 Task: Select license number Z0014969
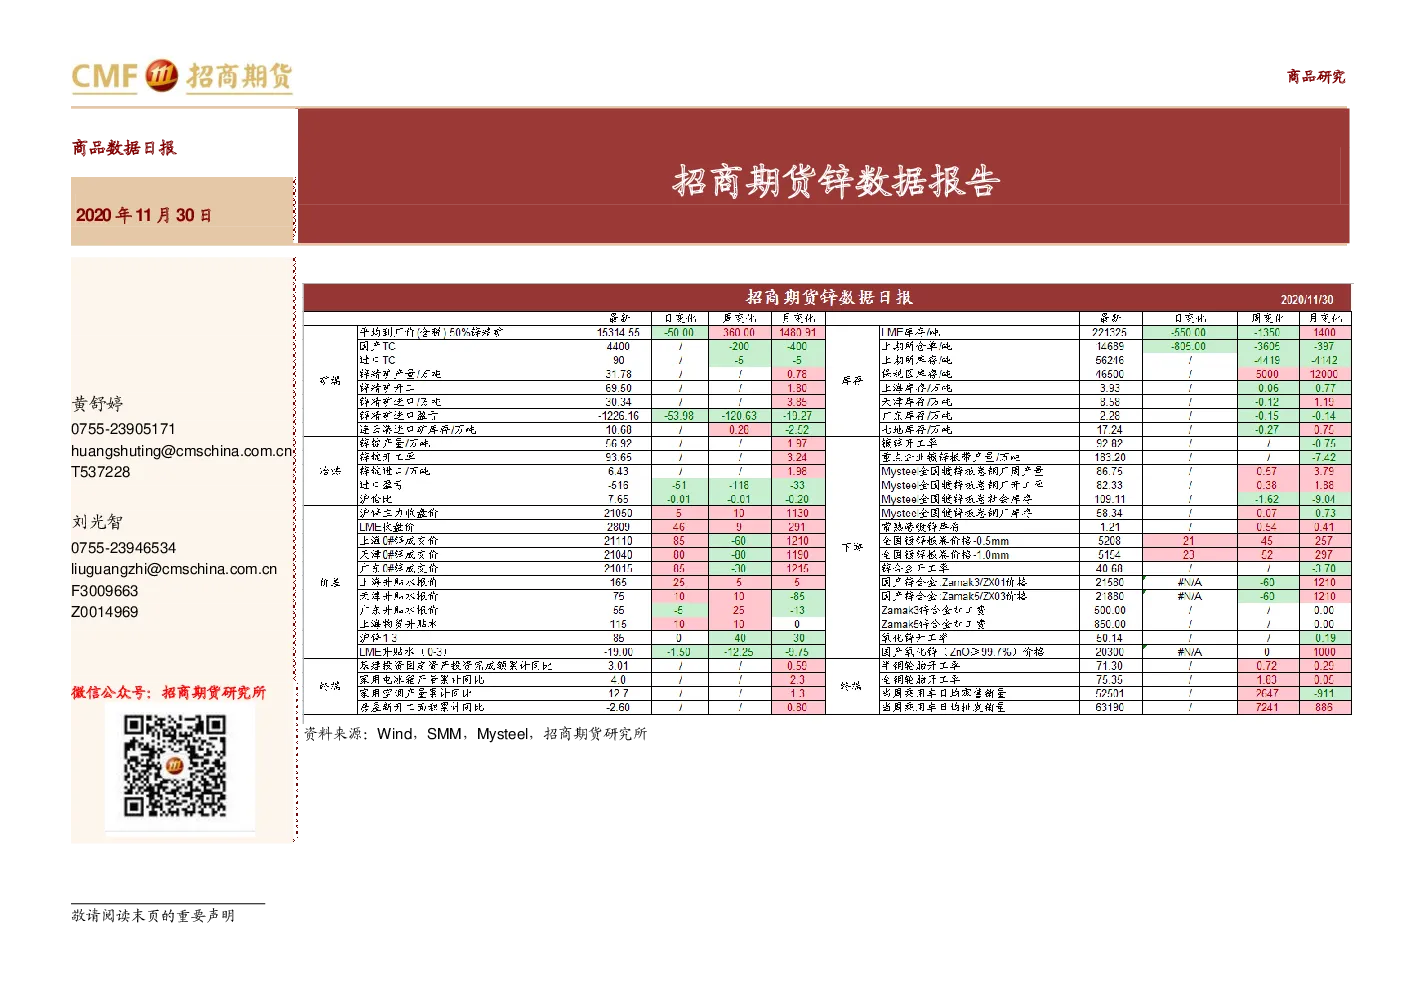105,612
